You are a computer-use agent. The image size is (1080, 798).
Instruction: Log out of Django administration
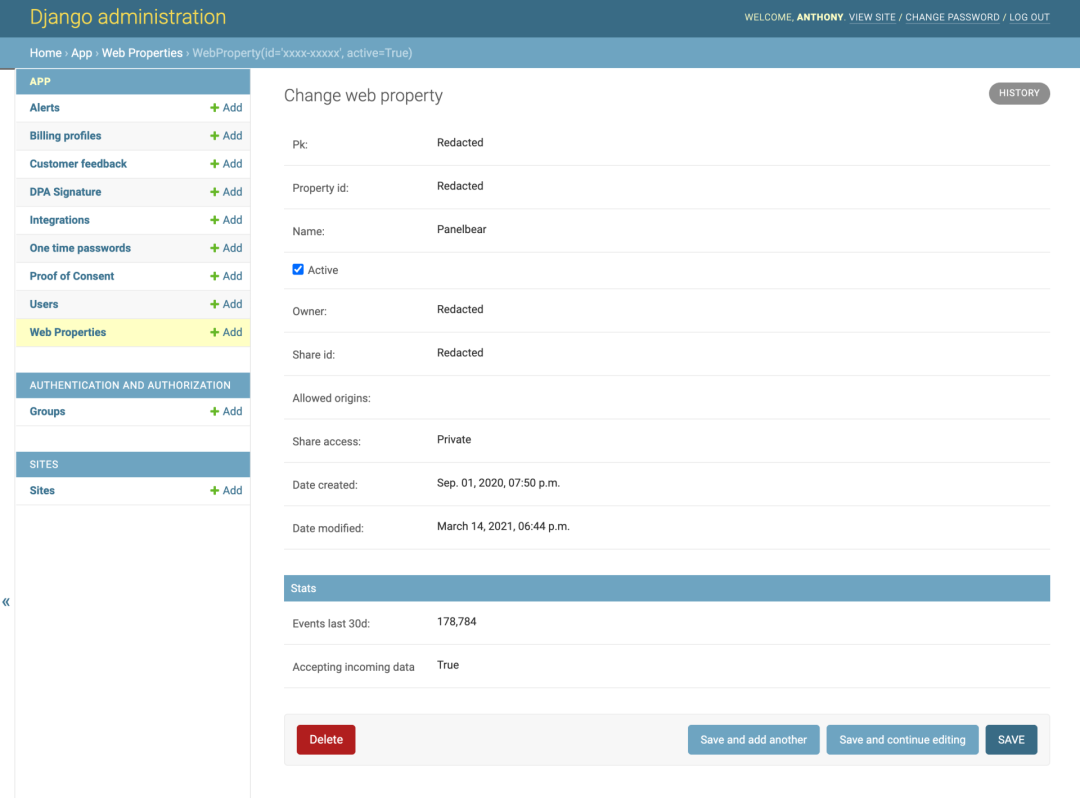pyautogui.click(x=1029, y=17)
